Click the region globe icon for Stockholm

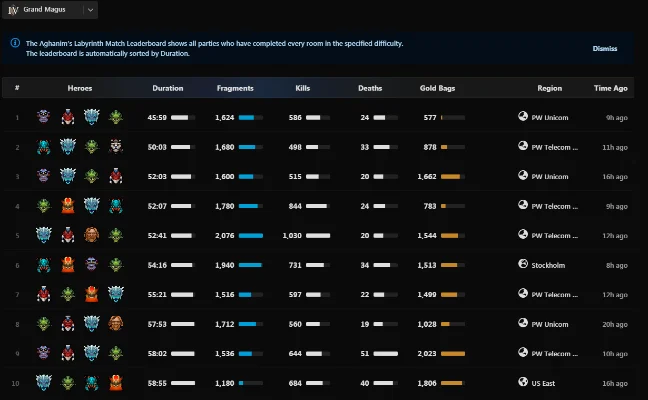[x=523, y=264]
